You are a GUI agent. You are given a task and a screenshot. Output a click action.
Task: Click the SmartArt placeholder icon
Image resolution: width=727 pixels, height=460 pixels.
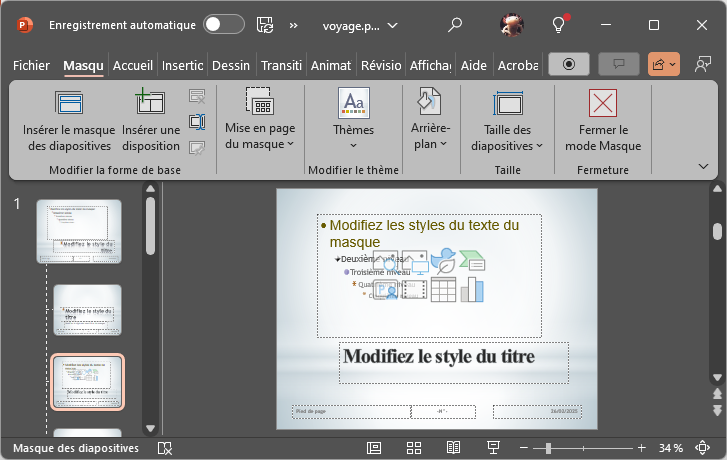(x=472, y=260)
